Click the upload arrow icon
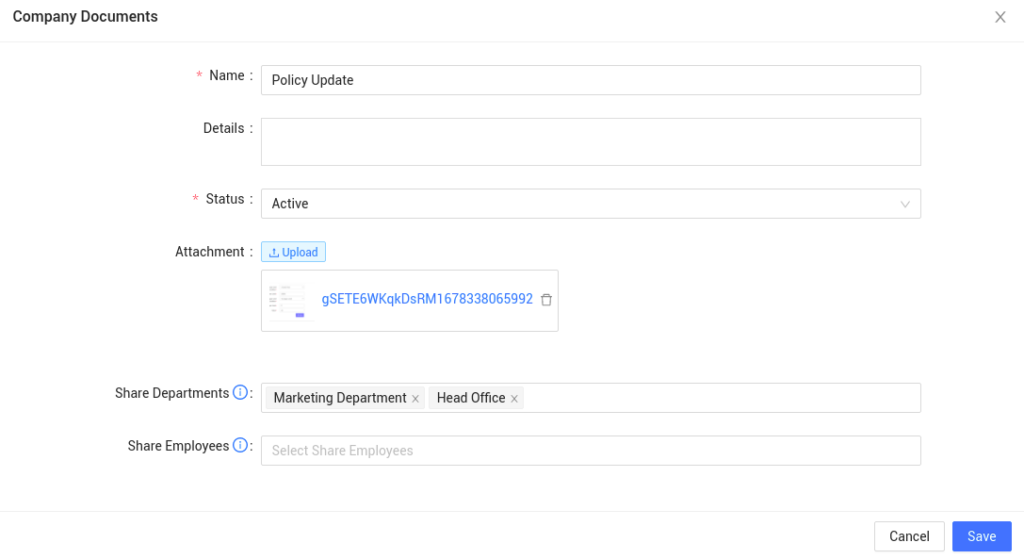 (274, 253)
